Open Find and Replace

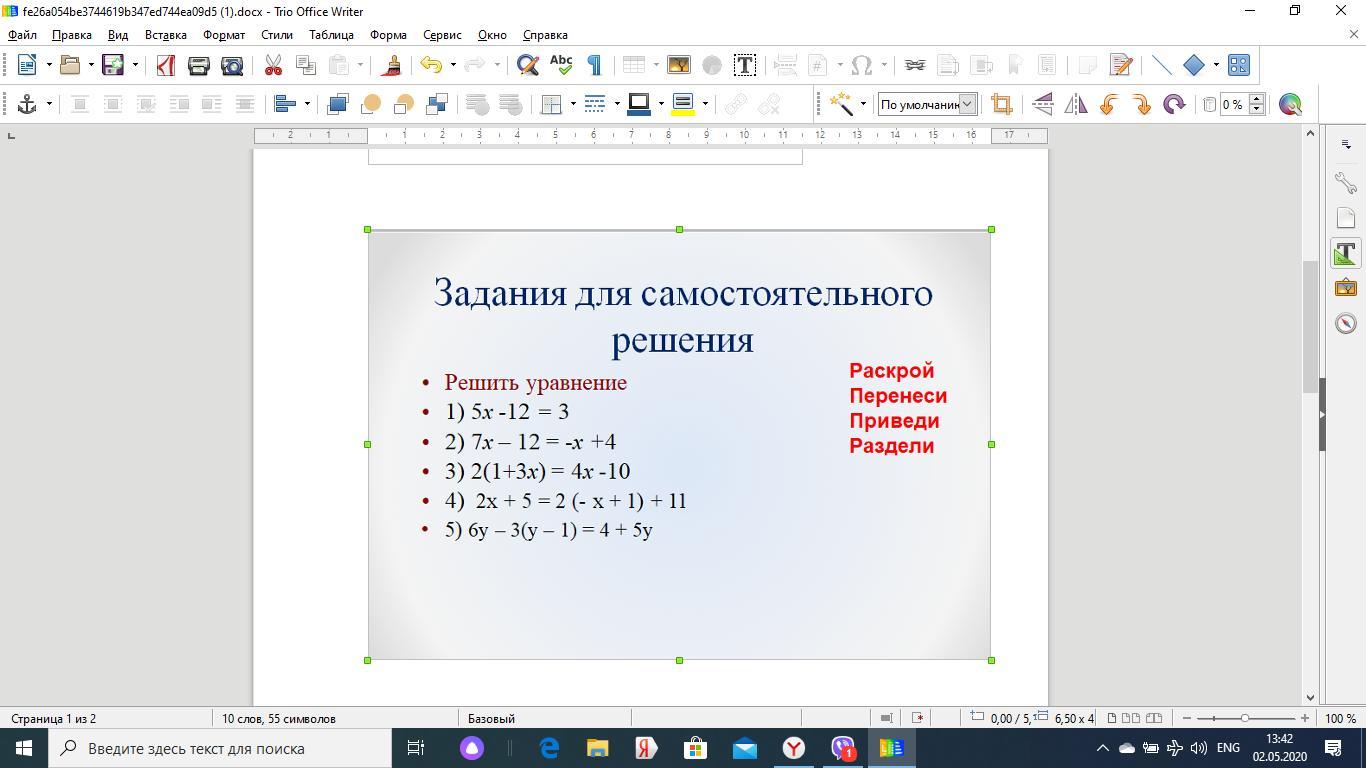(527, 65)
